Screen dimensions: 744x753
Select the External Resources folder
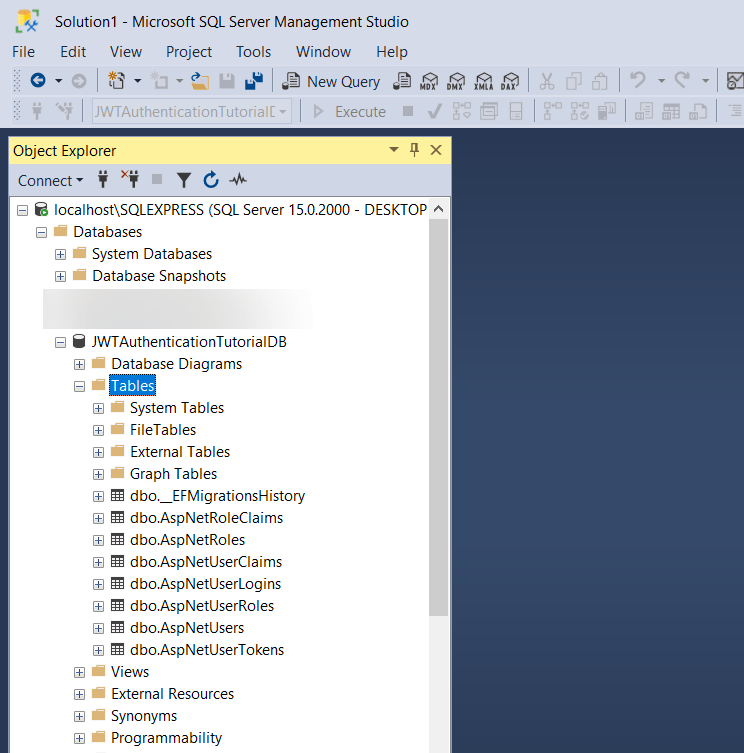coord(172,694)
